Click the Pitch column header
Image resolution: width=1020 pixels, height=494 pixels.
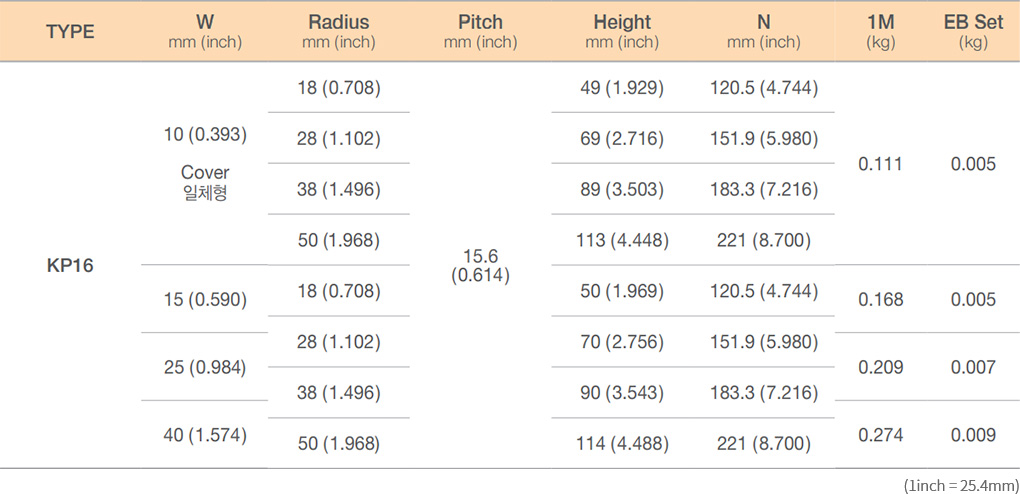[480, 31]
